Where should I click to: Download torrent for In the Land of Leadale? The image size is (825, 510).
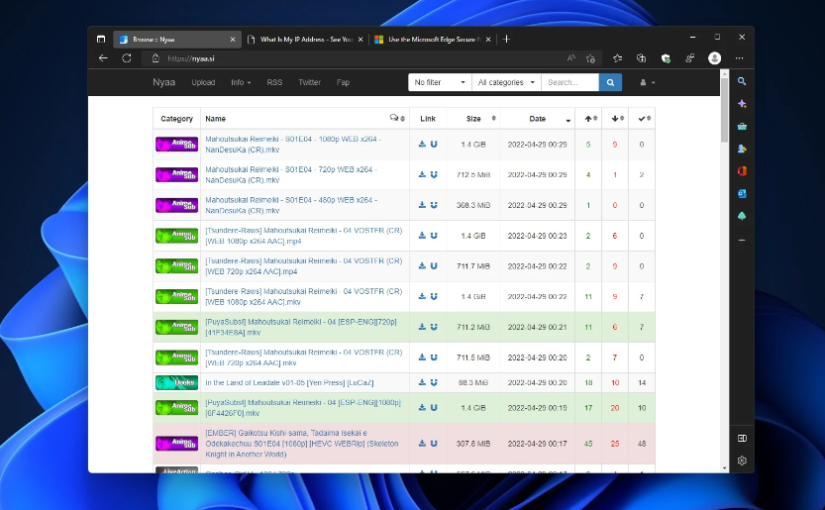(x=422, y=383)
